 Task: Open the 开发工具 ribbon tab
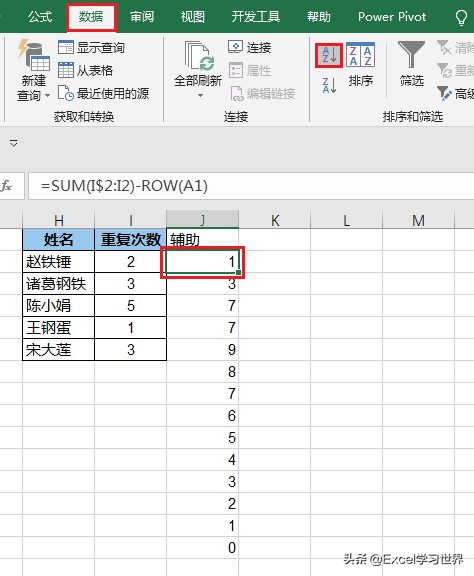[x=256, y=17]
